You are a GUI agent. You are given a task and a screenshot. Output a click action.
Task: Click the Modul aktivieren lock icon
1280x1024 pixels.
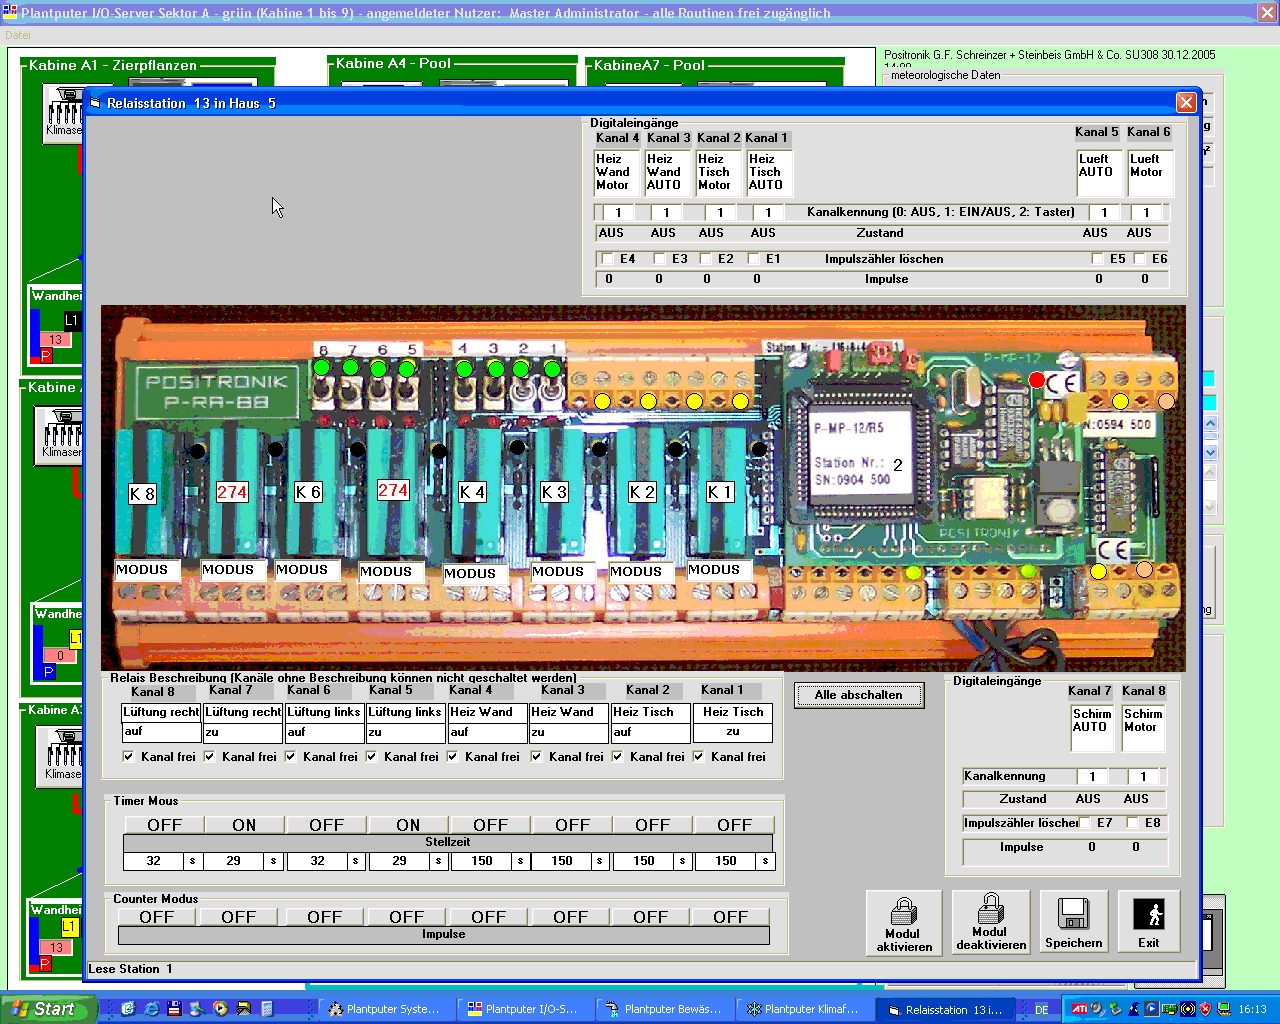(904, 911)
